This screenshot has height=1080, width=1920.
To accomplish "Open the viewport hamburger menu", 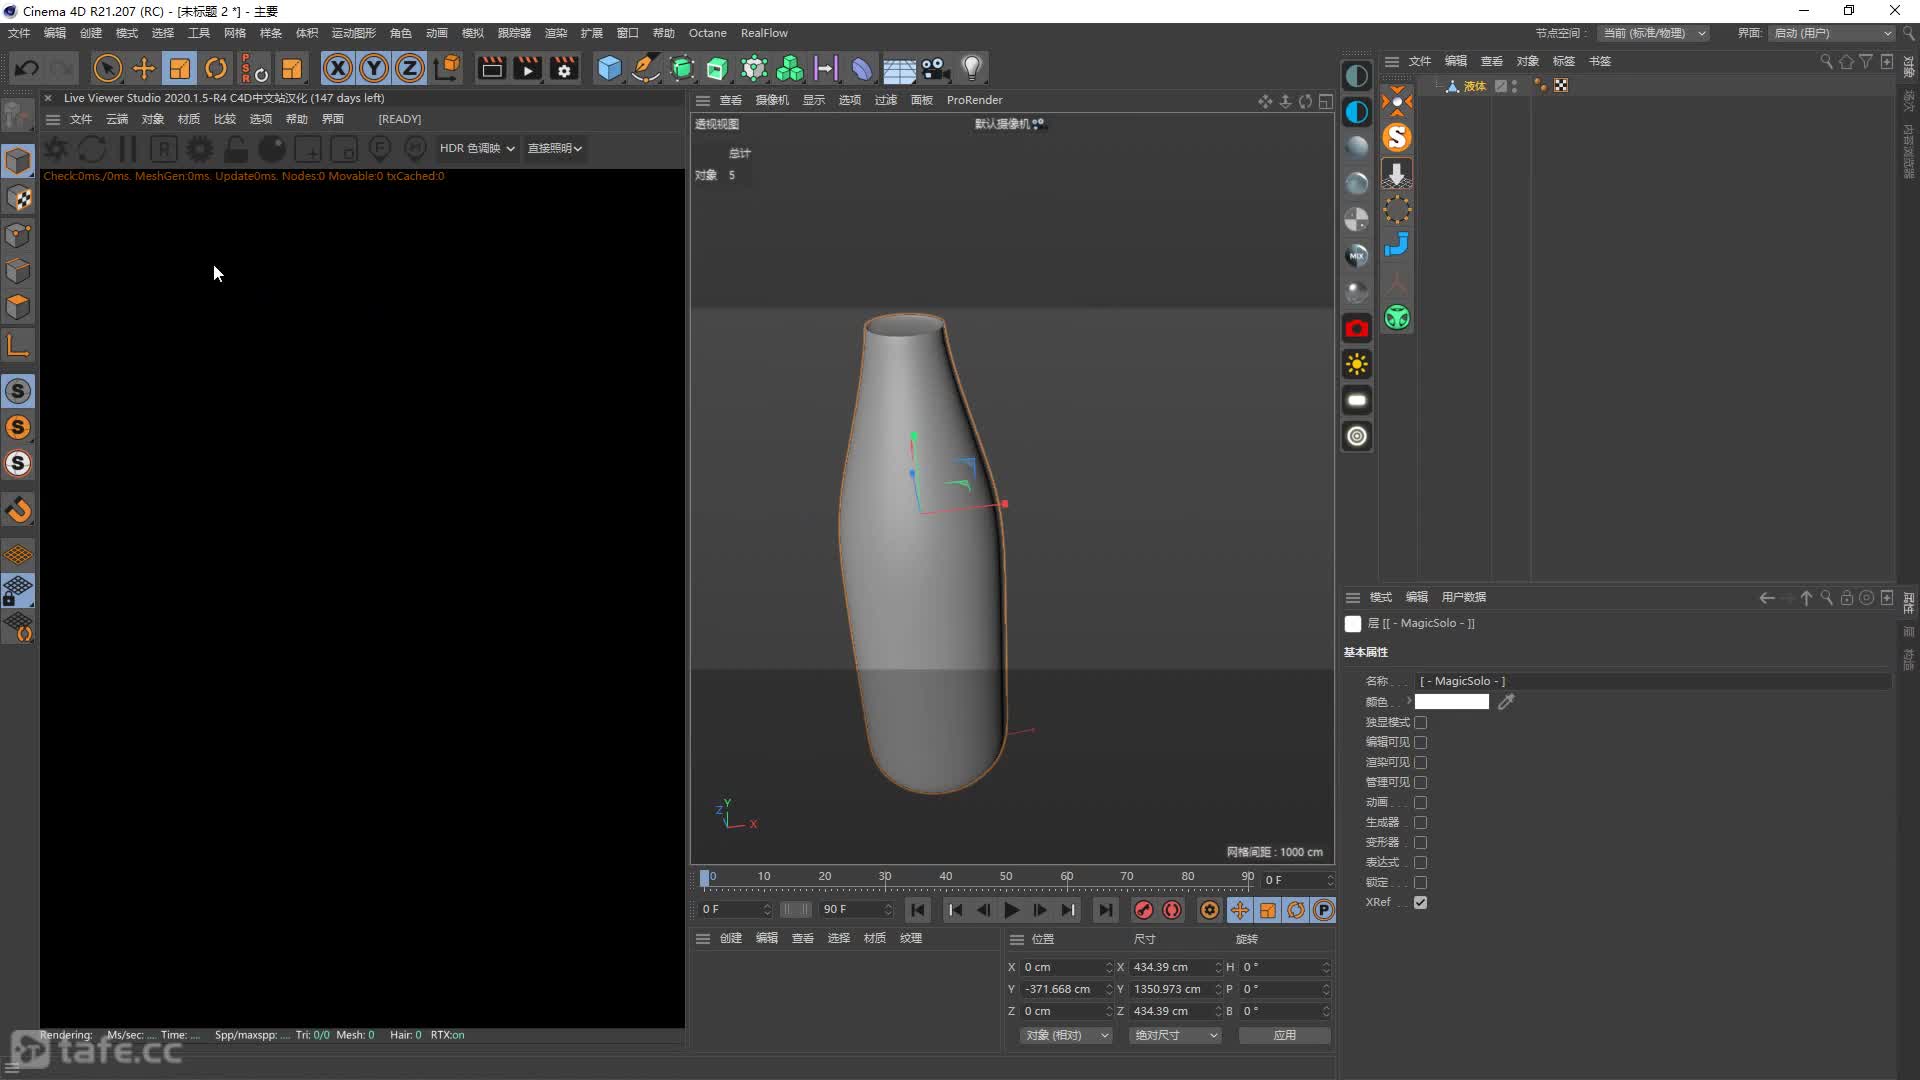I will (x=703, y=100).
